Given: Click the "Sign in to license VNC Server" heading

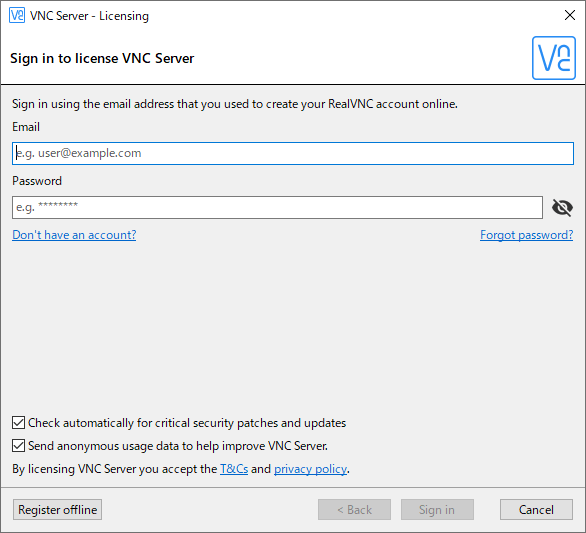Looking at the screenshot, I should (x=102, y=58).
